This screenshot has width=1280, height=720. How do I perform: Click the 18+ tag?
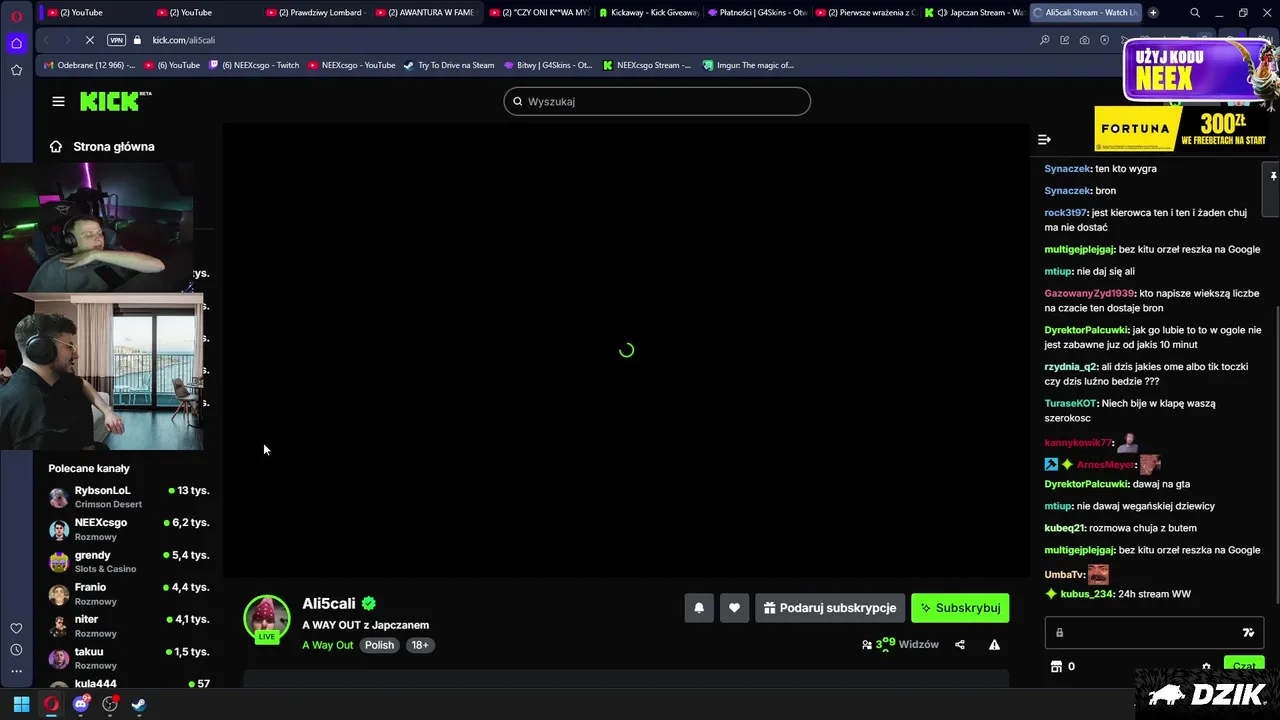point(420,645)
